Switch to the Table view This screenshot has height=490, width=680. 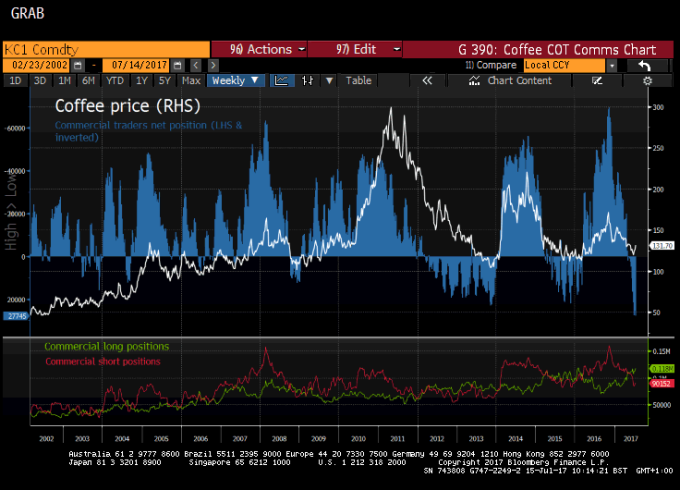click(358, 80)
